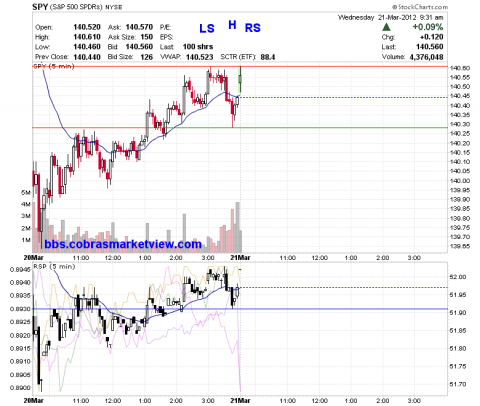Click the 52.00 axis label on RSP chart

[458, 277]
